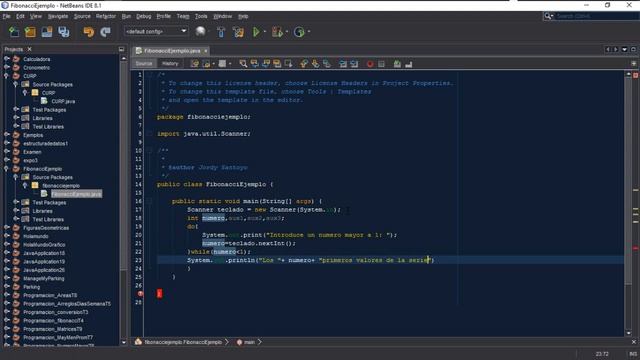The width and height of the screenshot is (640, 360).
Task: Click the New Project toolbar icon
Action: click(30, 32)
